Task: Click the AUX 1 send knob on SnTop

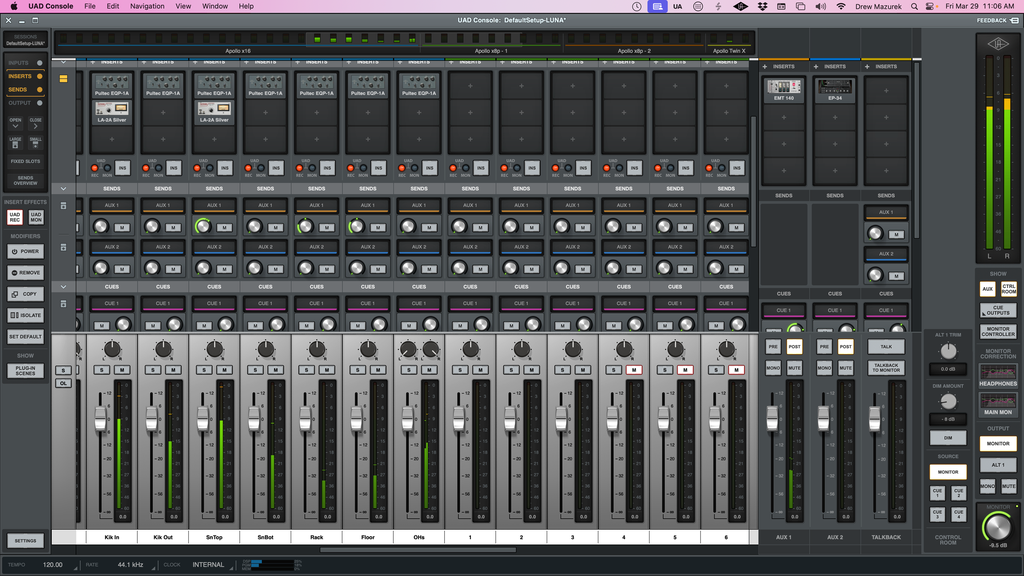Action: click(x=202, y=227)
